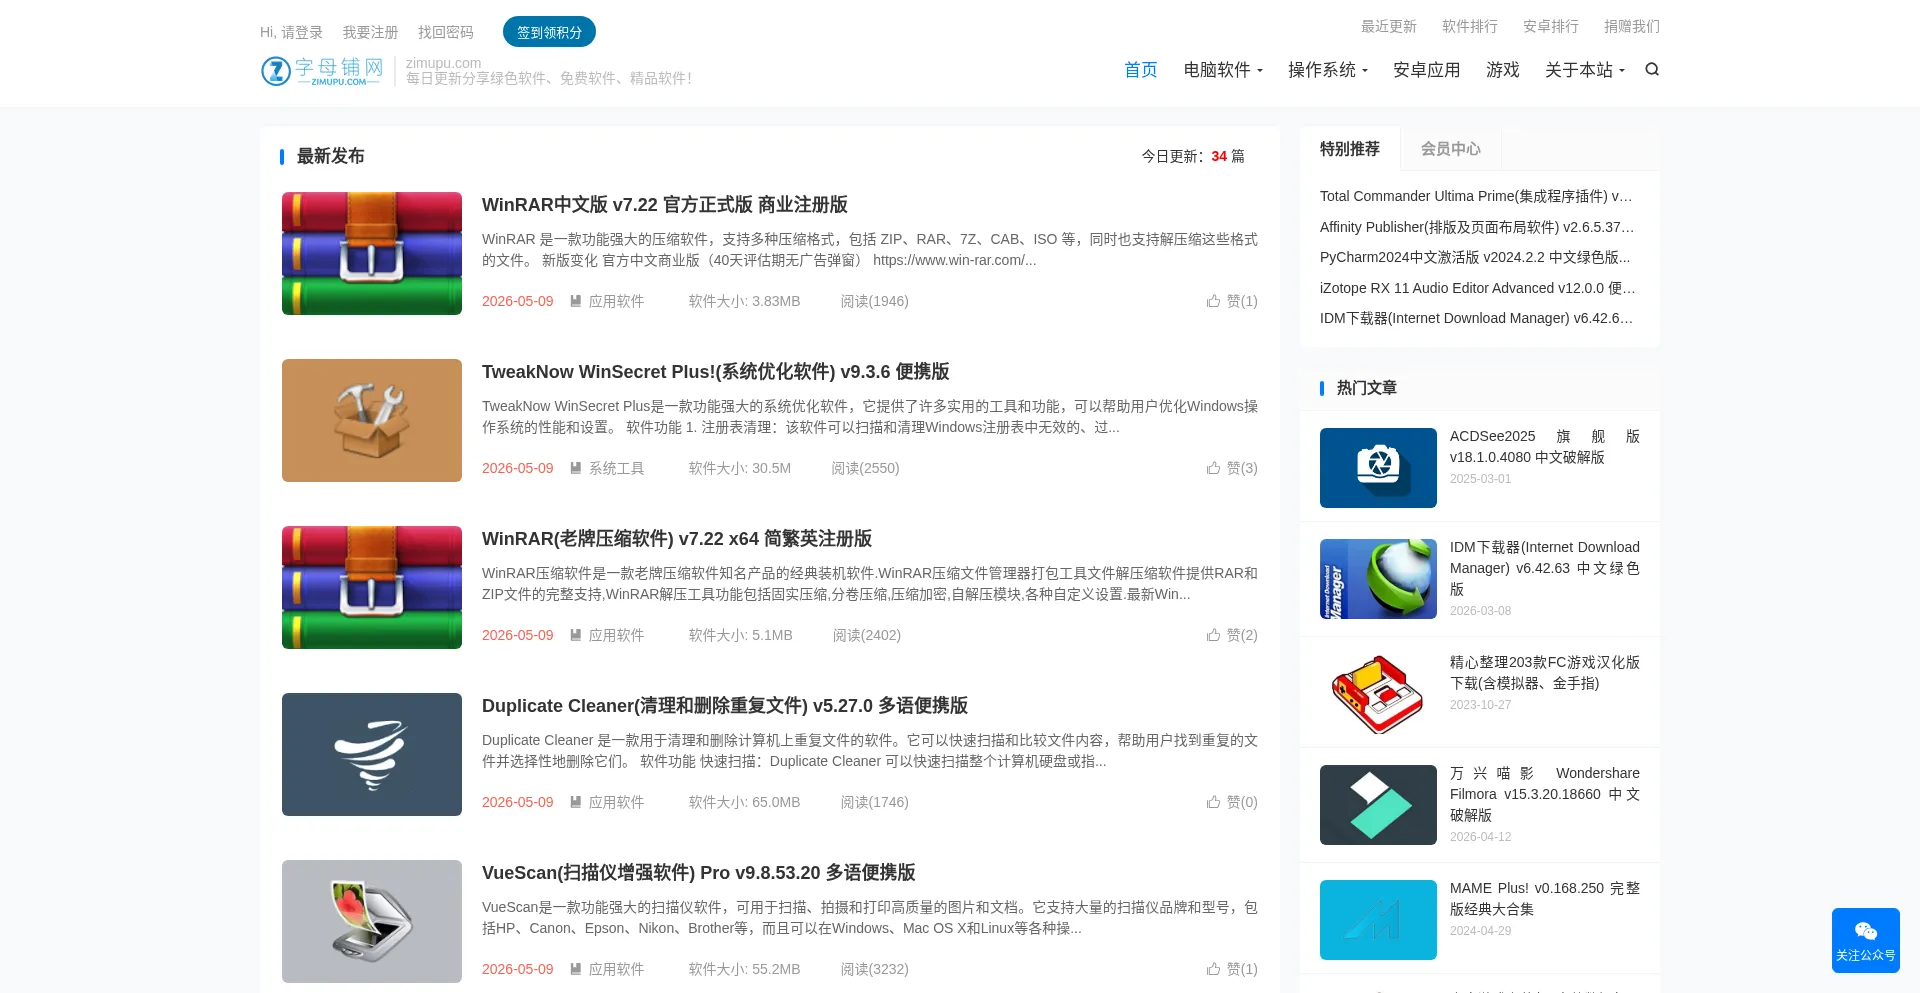Click 系统工具 category tag under TweakNow
The image size is (1920, 993).
(616, 468)
